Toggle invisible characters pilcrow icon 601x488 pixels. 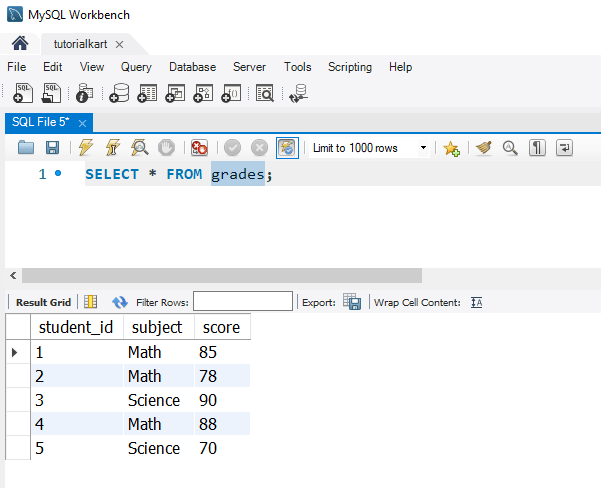(x=537, y=148)
